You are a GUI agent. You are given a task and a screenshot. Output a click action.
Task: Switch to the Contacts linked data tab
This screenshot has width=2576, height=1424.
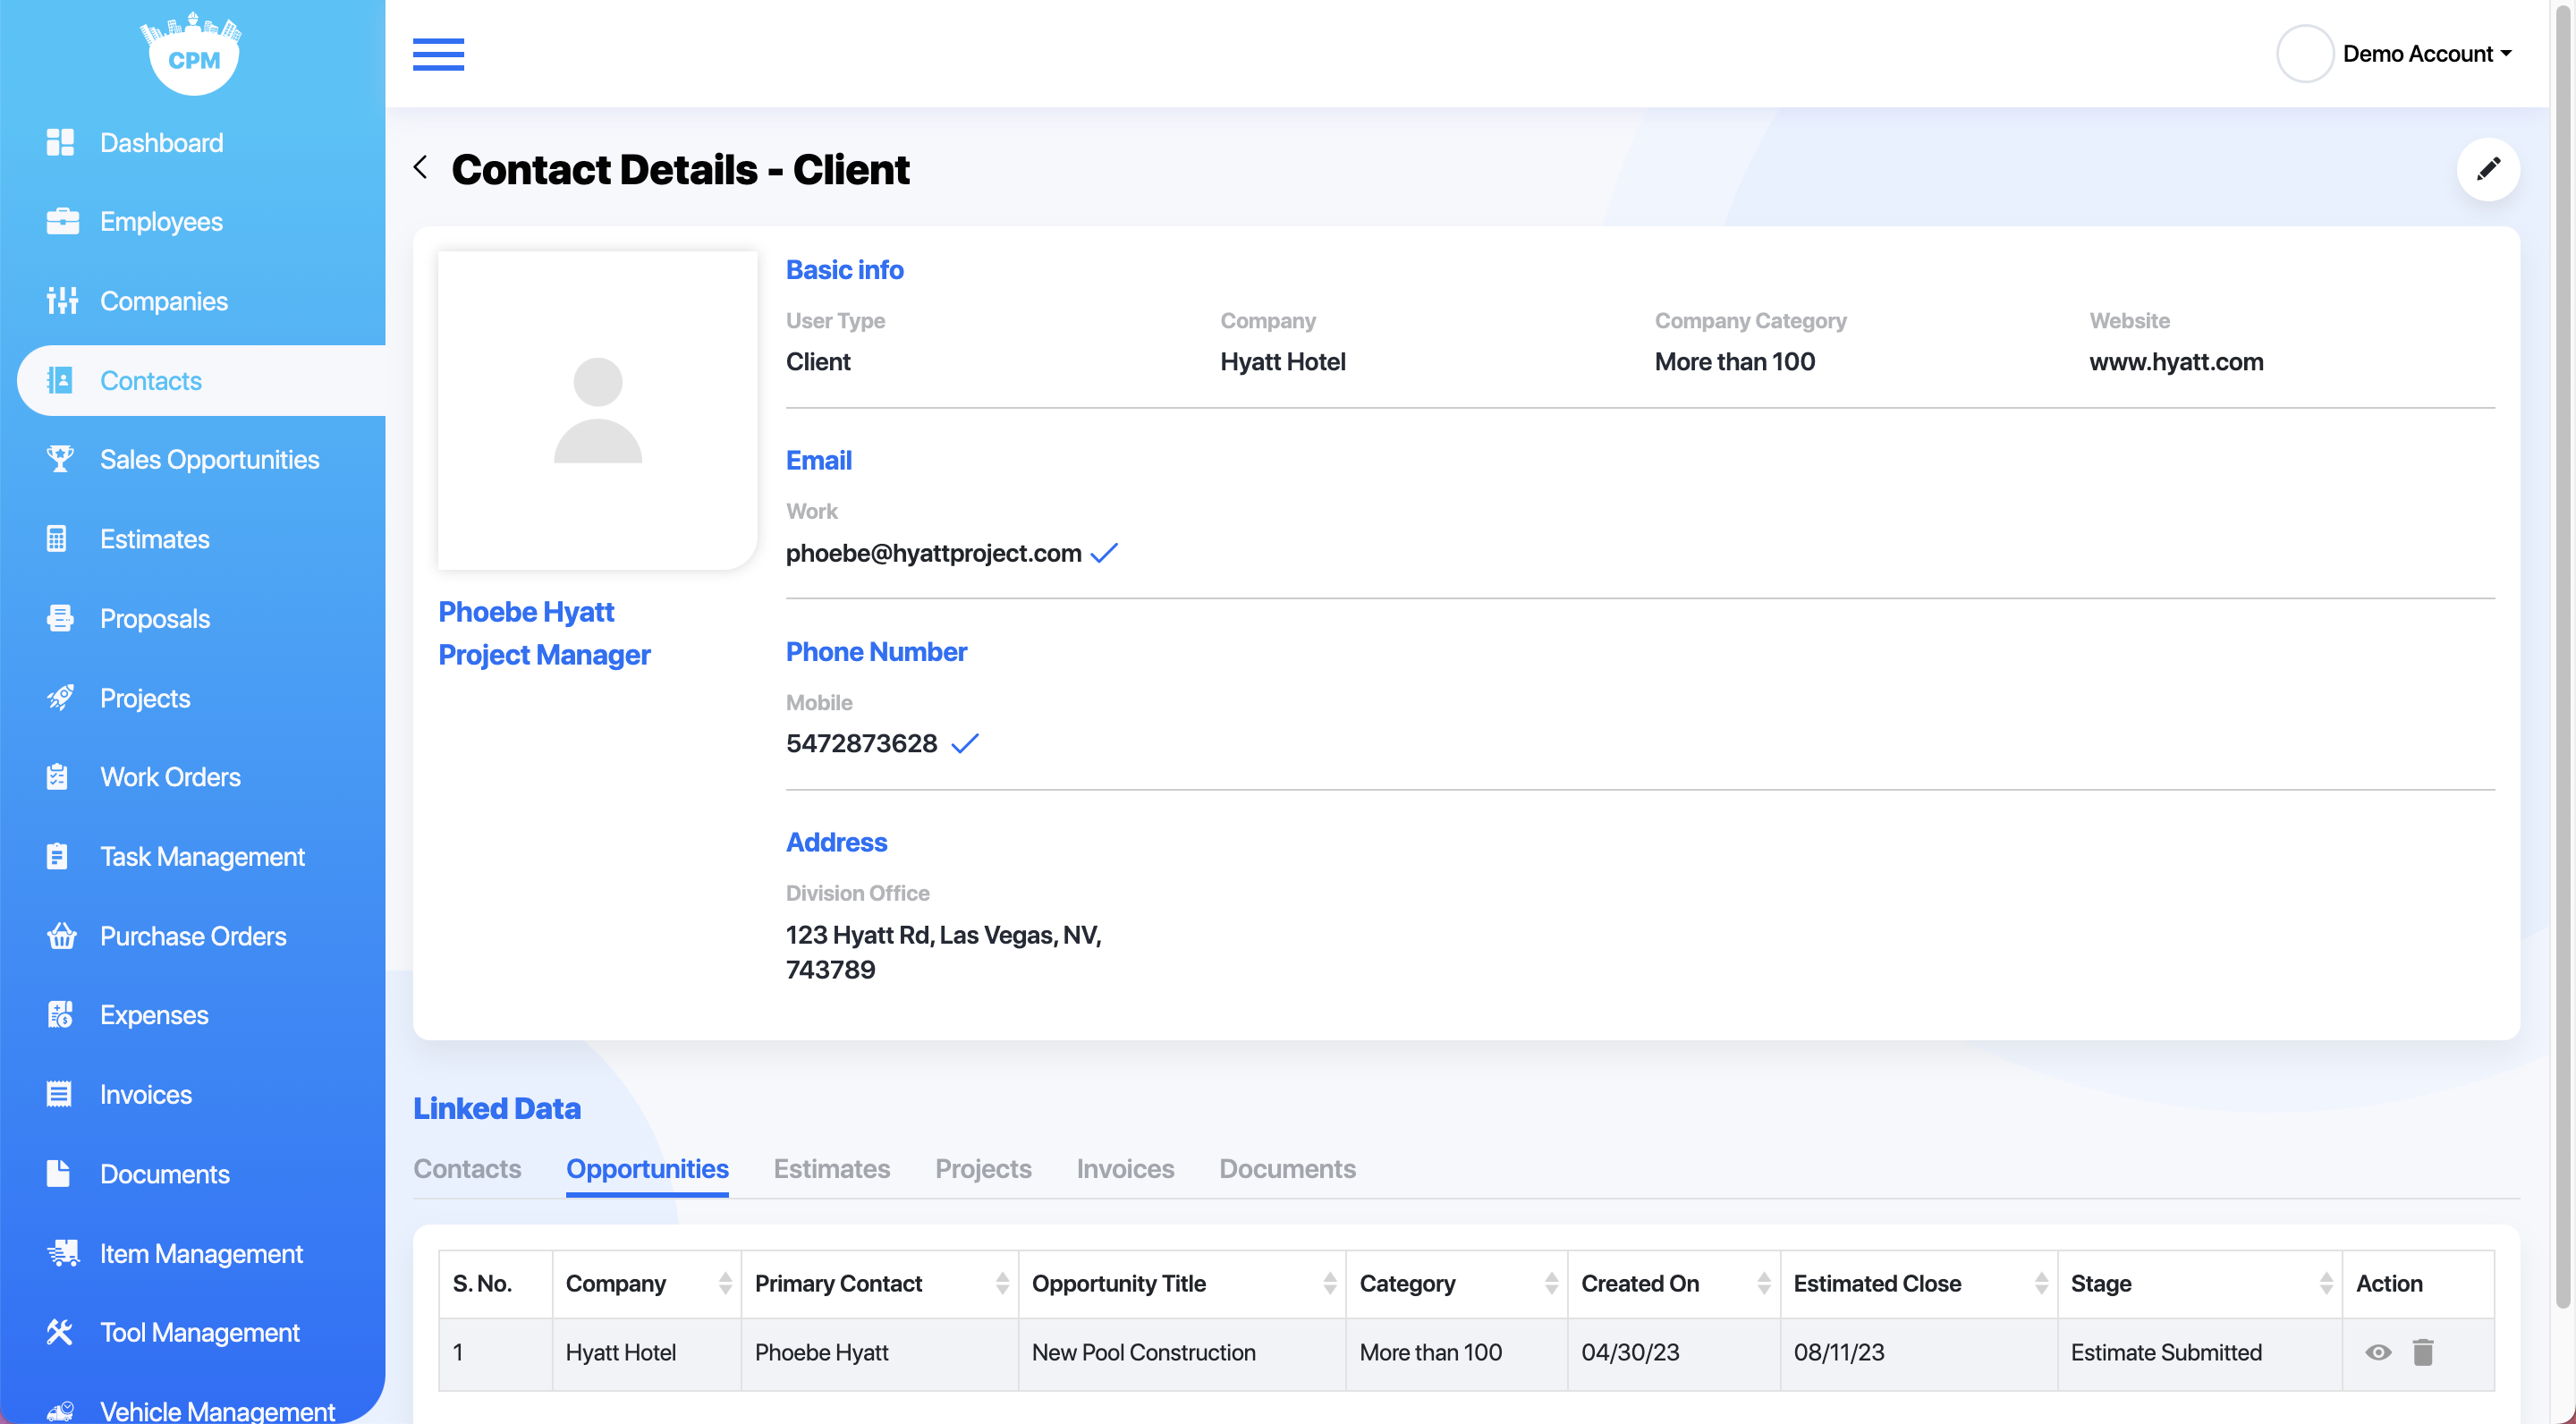[467, 1169]
